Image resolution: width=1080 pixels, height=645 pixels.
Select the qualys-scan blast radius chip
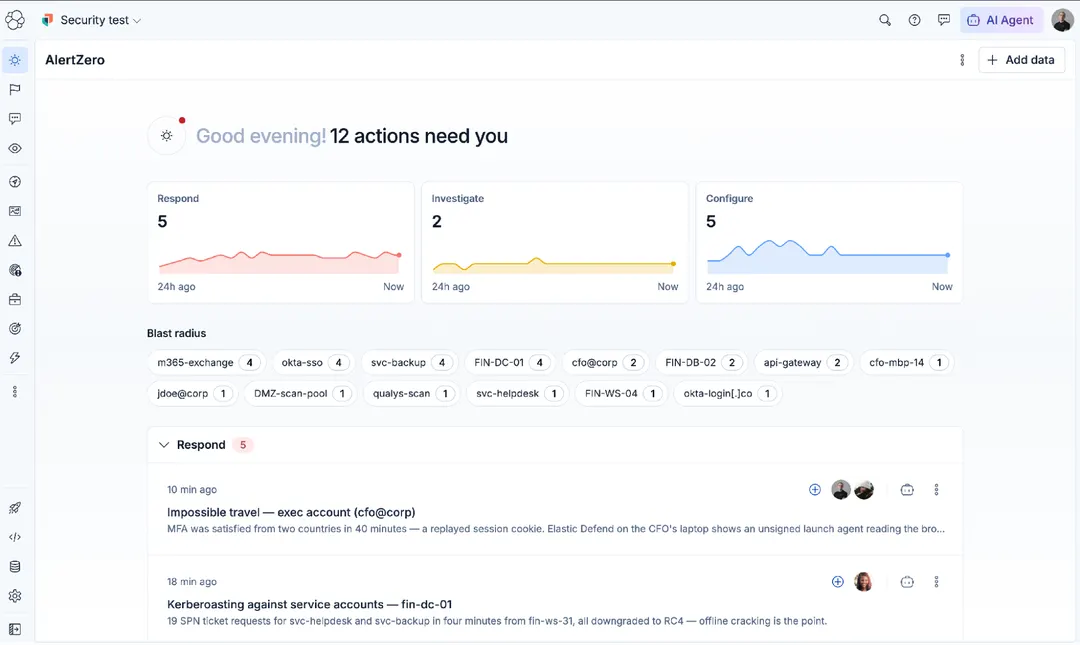click(411, 393)
